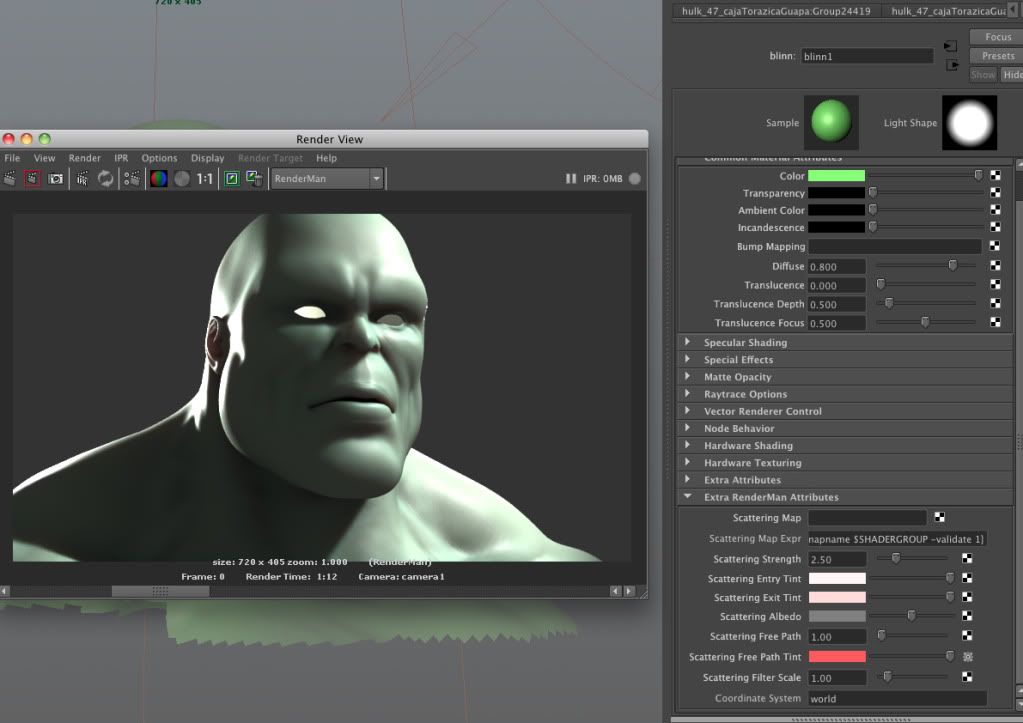Click the map button next to Color attribute

pyautogui.click(x=995, y=176)
